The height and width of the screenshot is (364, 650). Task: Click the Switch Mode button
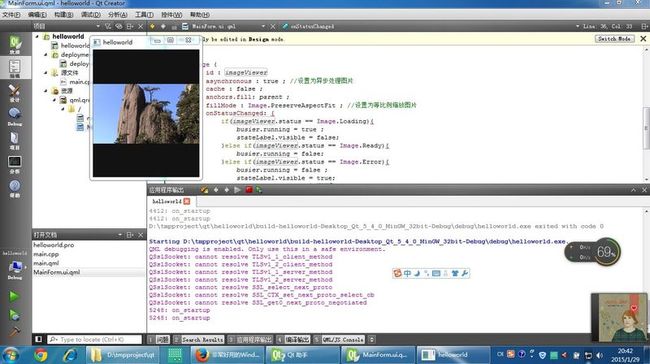(614, 39)
